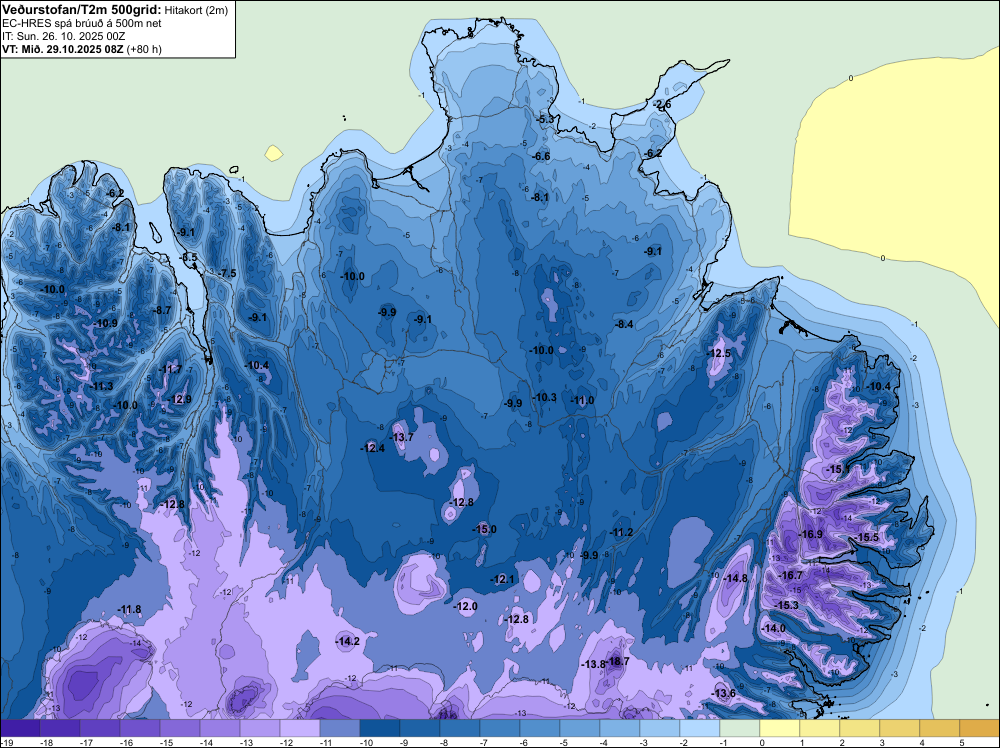Click the -11.3 temperature label
The image size is (1000, 748).
click(101, 386)
